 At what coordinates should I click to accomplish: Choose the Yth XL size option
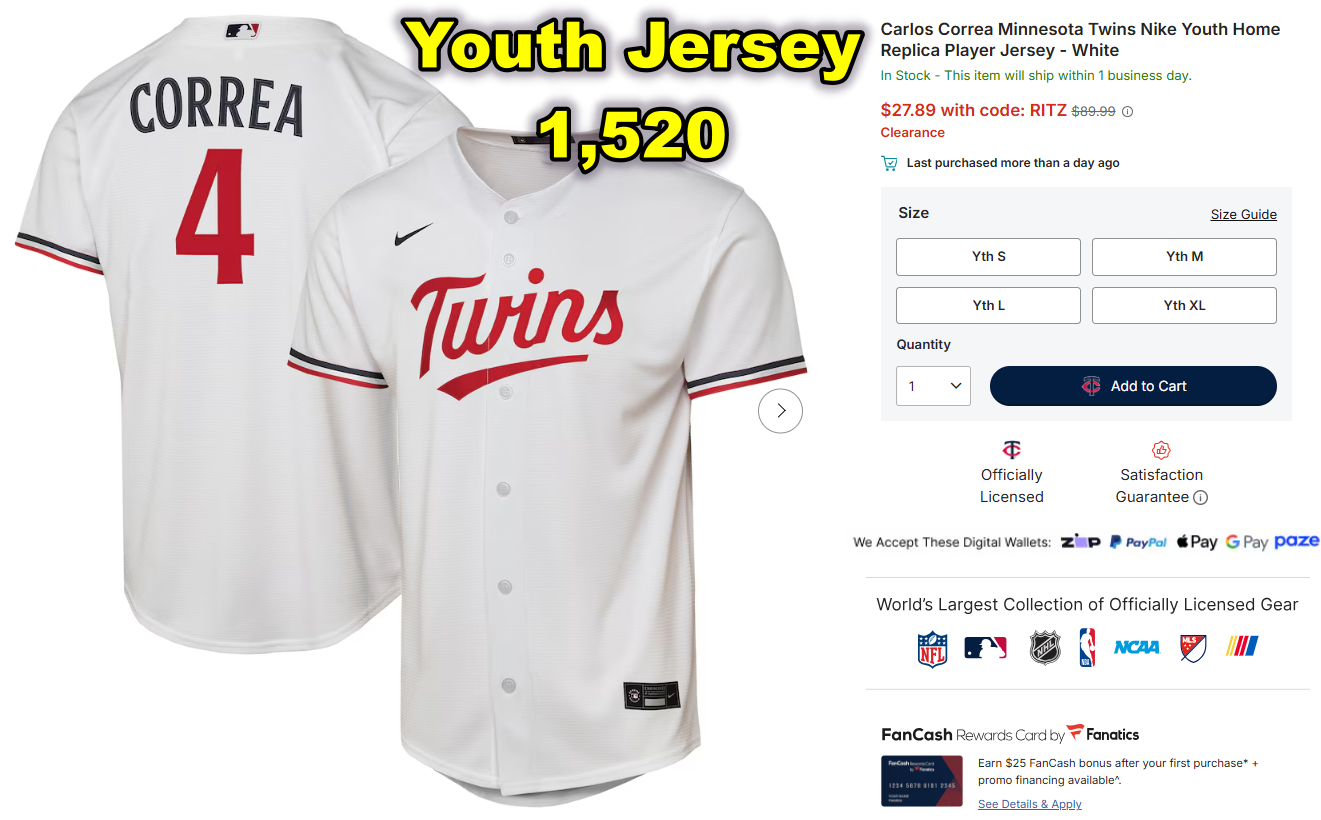[1184, 306]
